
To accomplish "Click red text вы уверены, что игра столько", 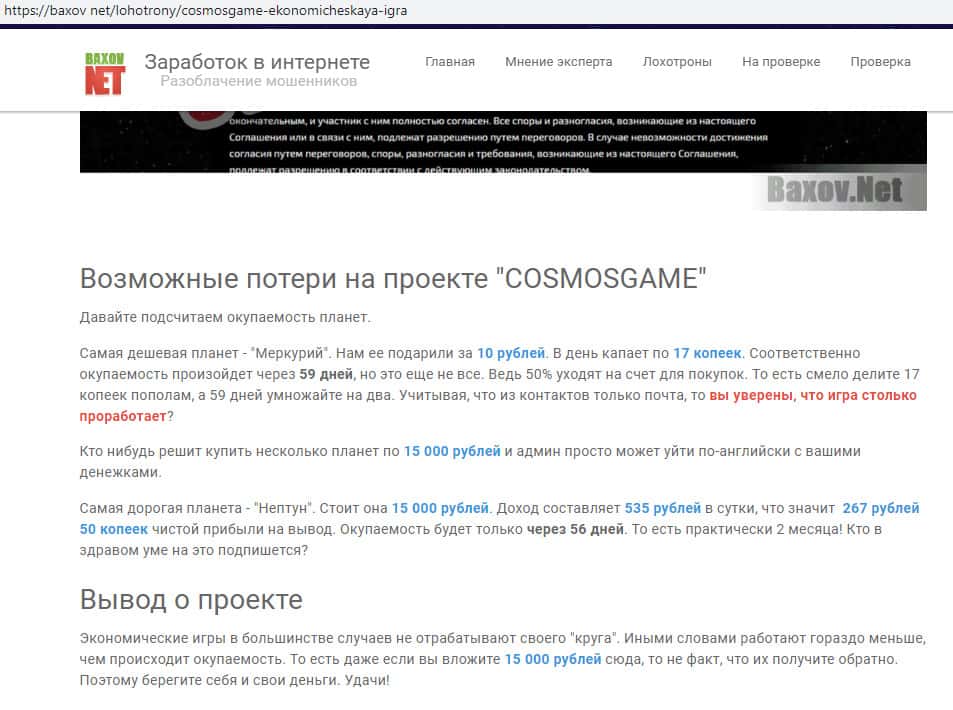I will pos(813,396).
